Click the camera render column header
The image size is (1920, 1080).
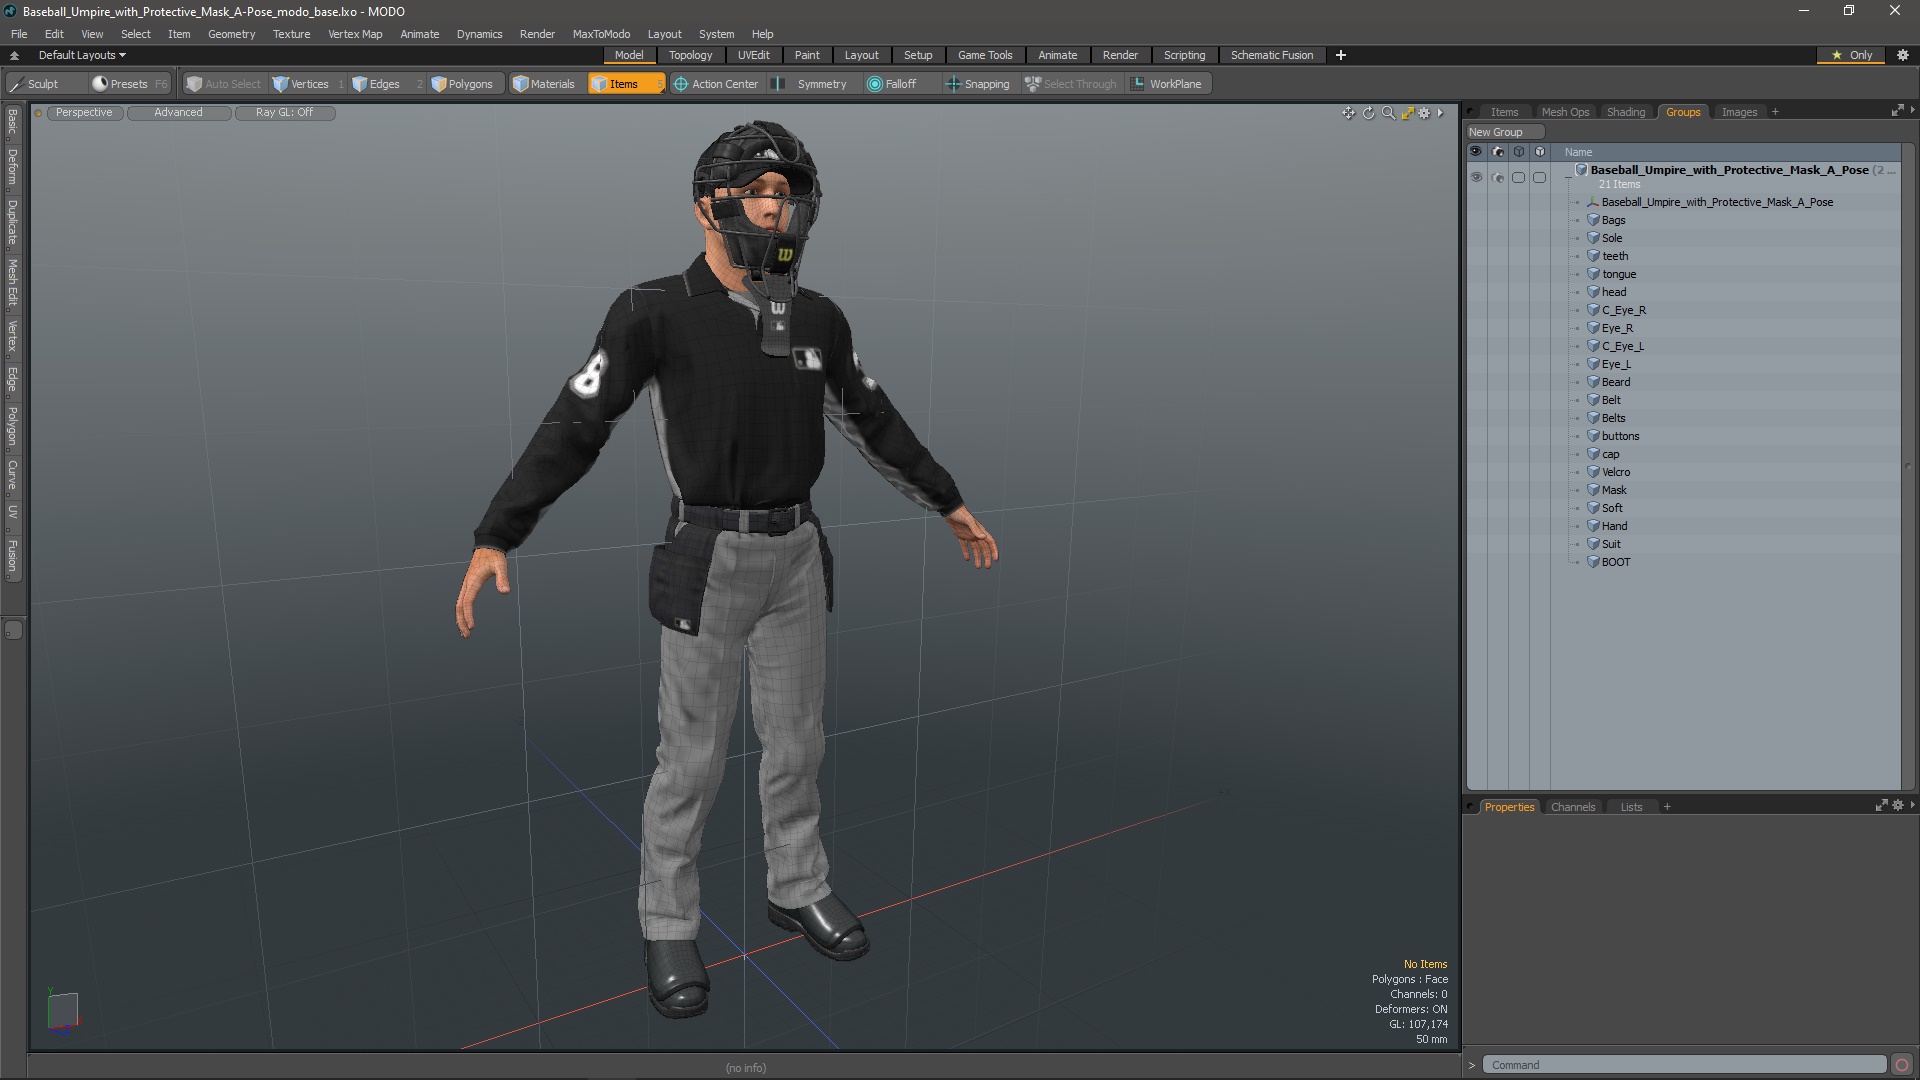(1497, 152)
